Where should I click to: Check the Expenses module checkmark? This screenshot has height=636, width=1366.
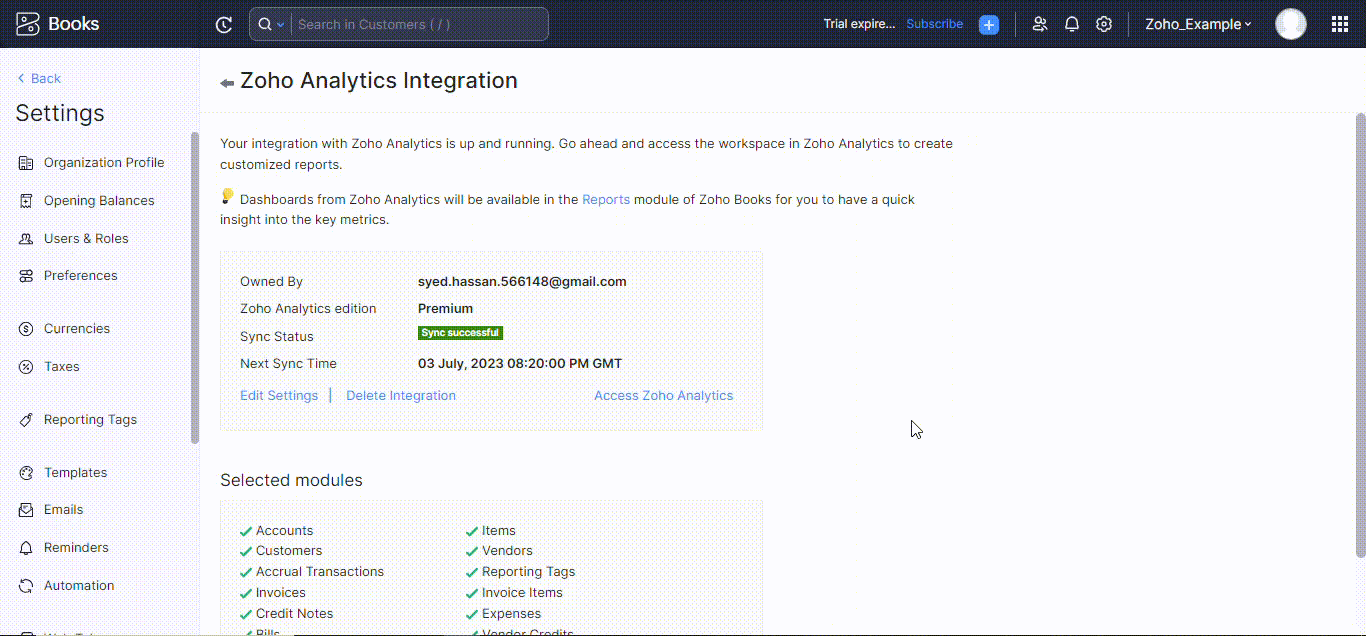(470, 613)
